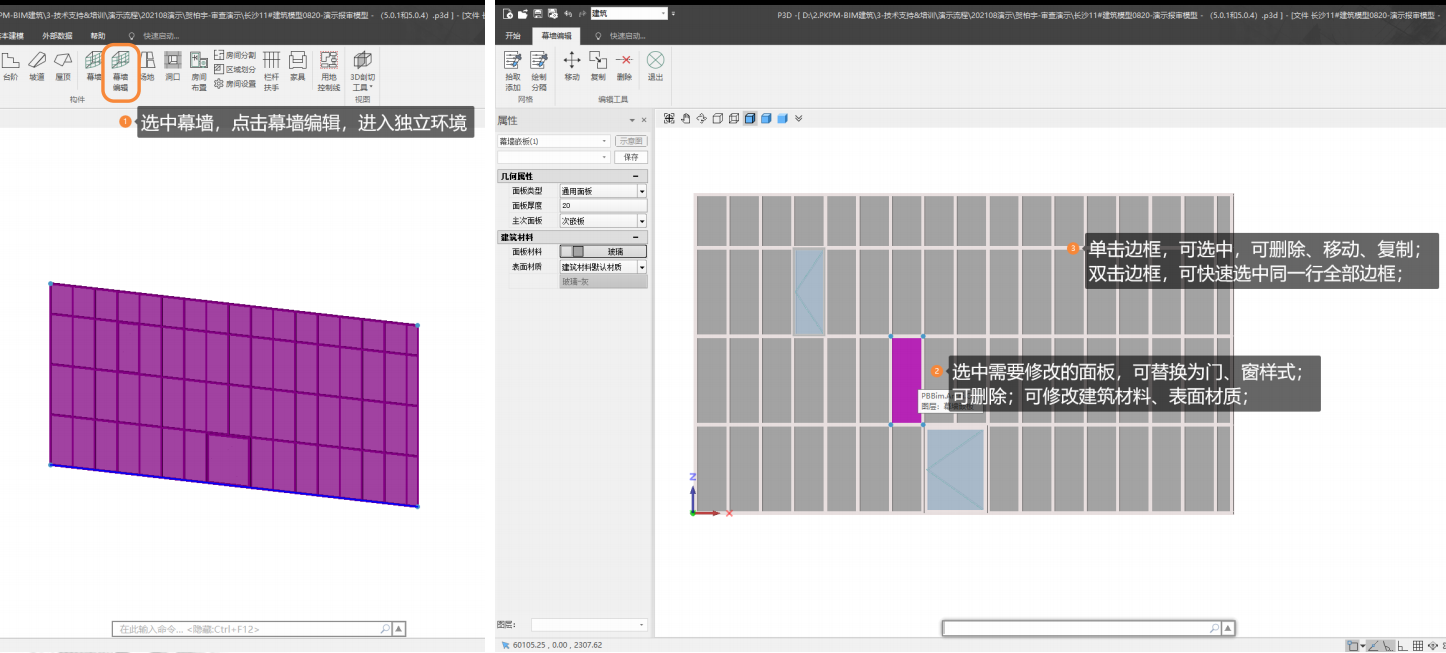Click the 面板厚度 input field
This screenshot has width=1446, height=653.
pos(603,205)
